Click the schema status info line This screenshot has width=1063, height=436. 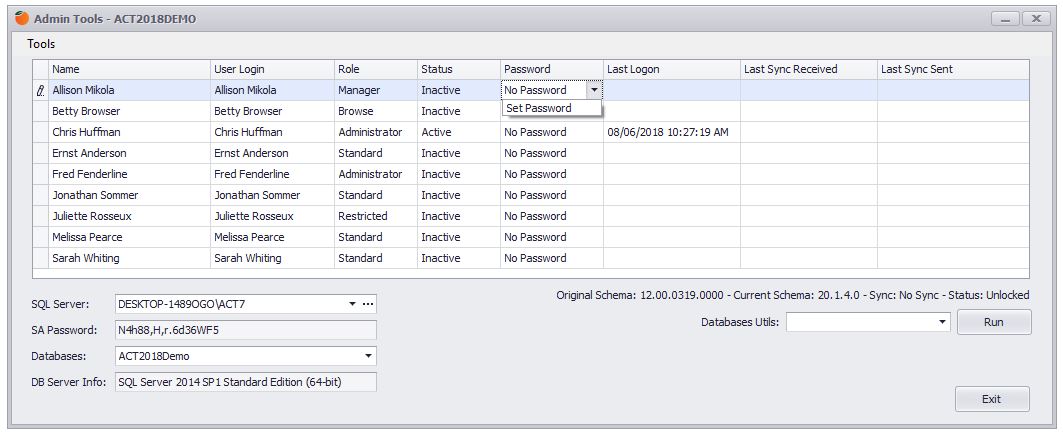[x=793, y=295]
